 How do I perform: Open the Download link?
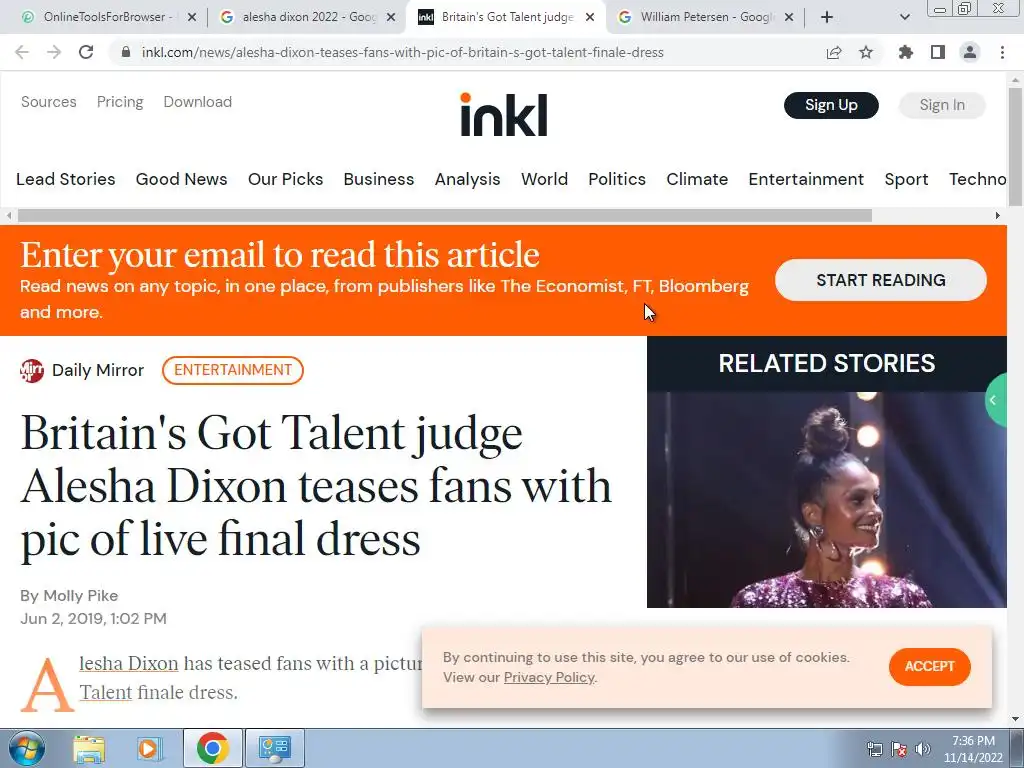[197, 102]
